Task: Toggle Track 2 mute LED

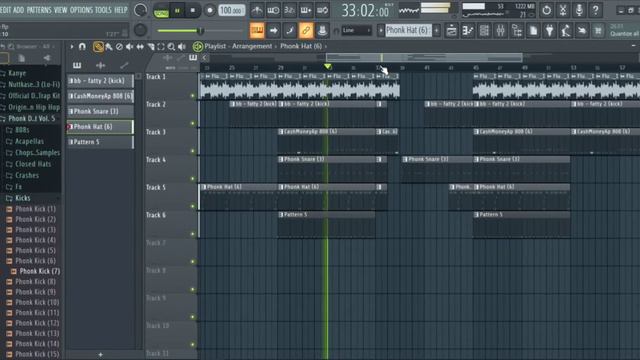Action: click(x=193, y=123)
